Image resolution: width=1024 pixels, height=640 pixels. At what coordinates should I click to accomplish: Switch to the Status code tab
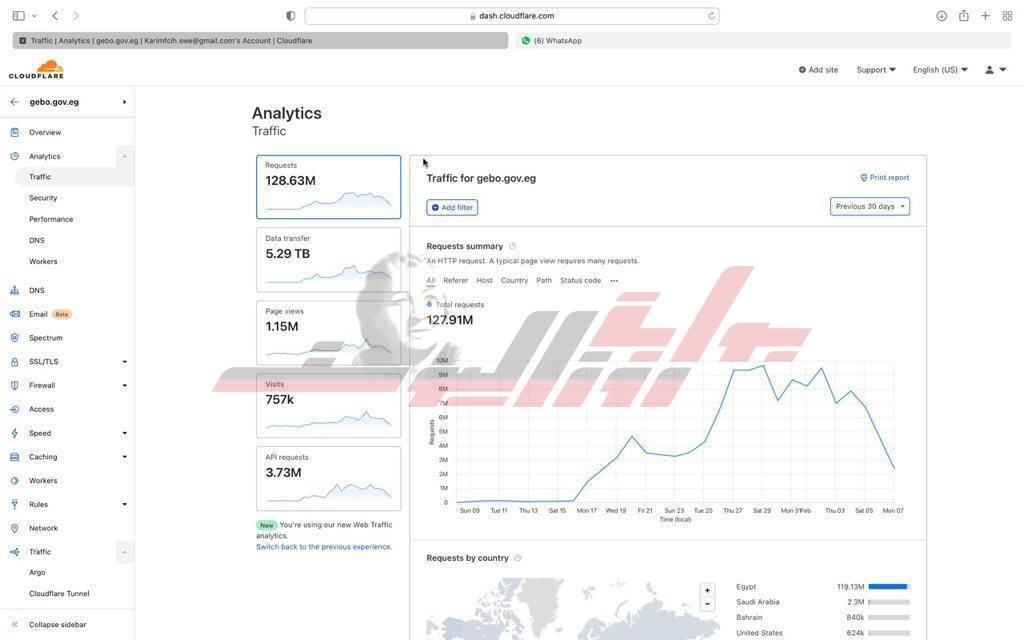[x=580, y=281]
